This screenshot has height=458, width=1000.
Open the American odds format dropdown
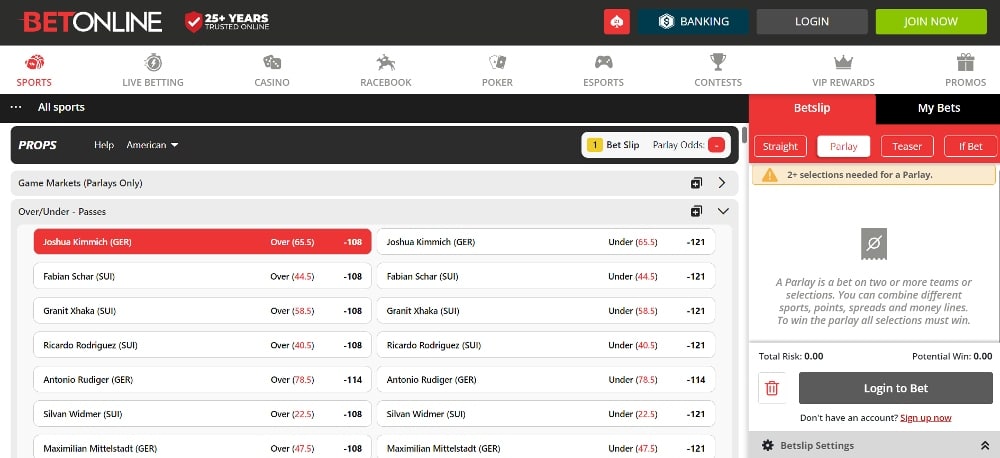(152, 145)
